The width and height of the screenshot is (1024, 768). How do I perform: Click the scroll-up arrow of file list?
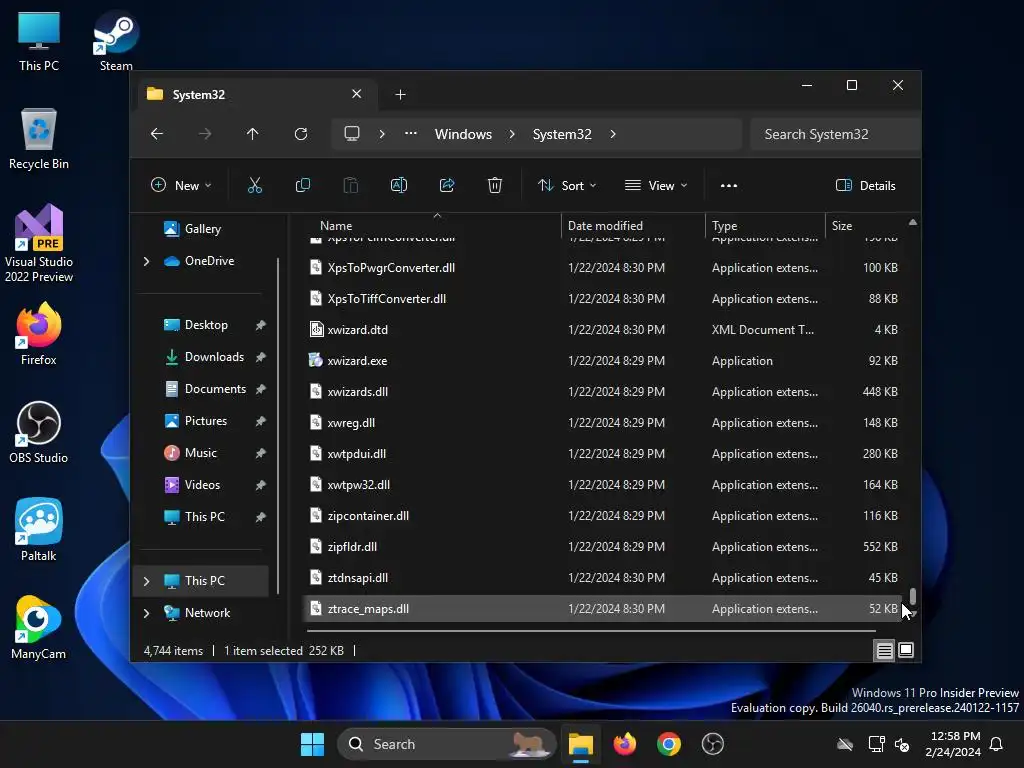[x=913, y=223]
